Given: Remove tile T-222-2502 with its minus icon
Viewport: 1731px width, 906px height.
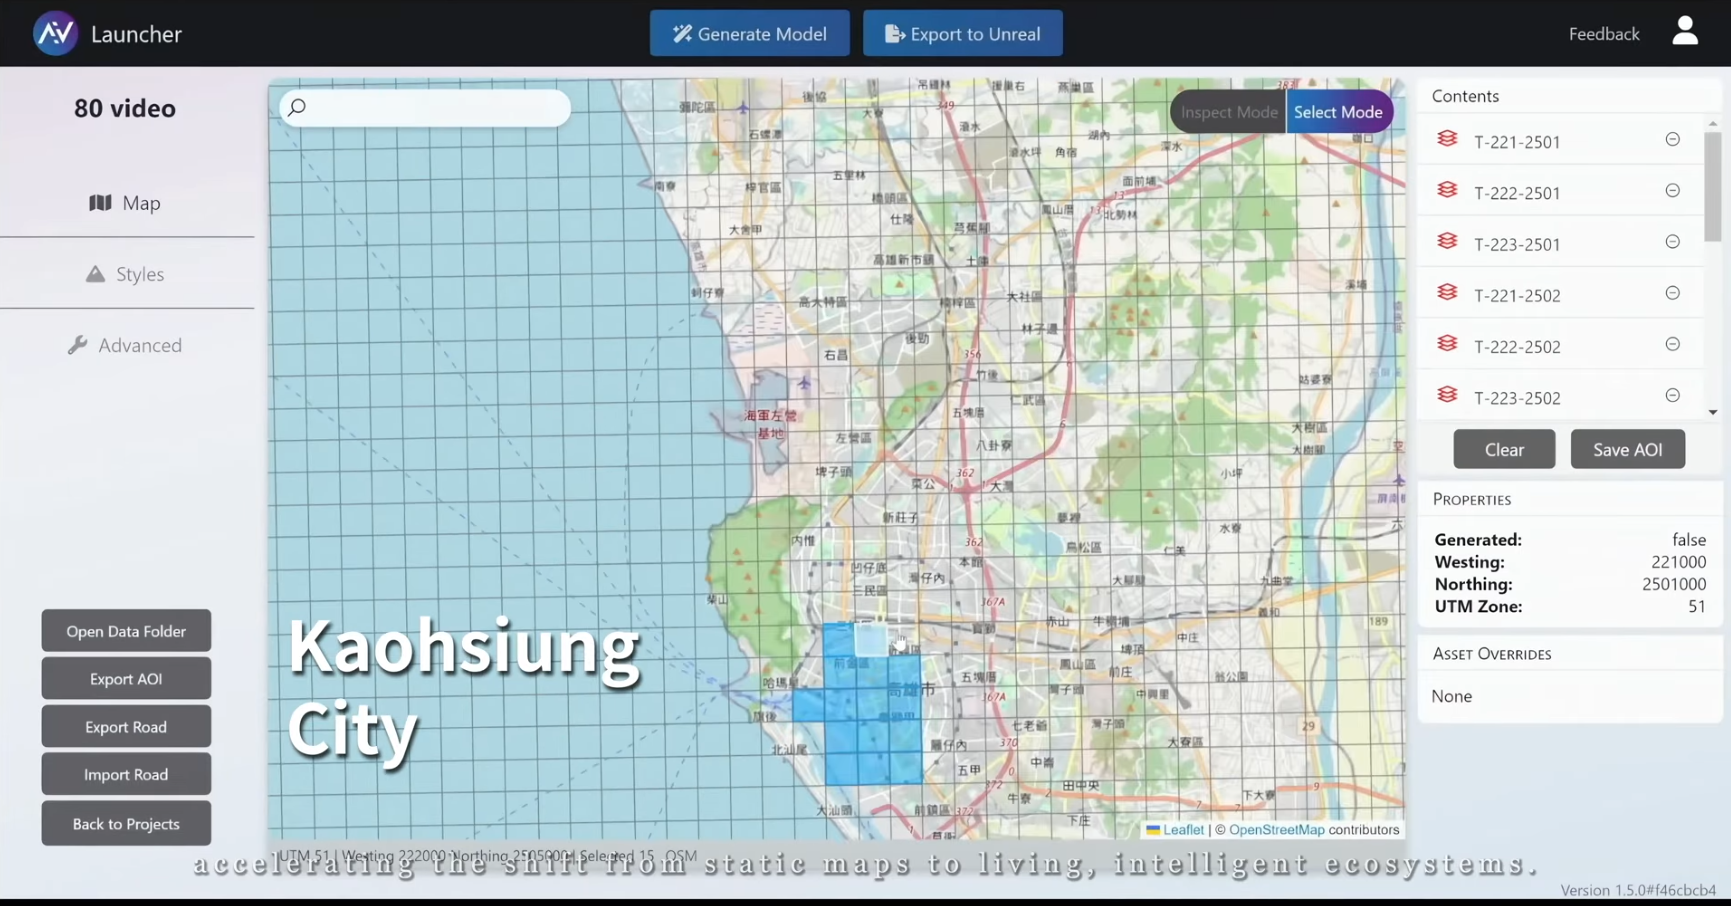Looking at the screenshot, I should click(x=1672, y=345).
